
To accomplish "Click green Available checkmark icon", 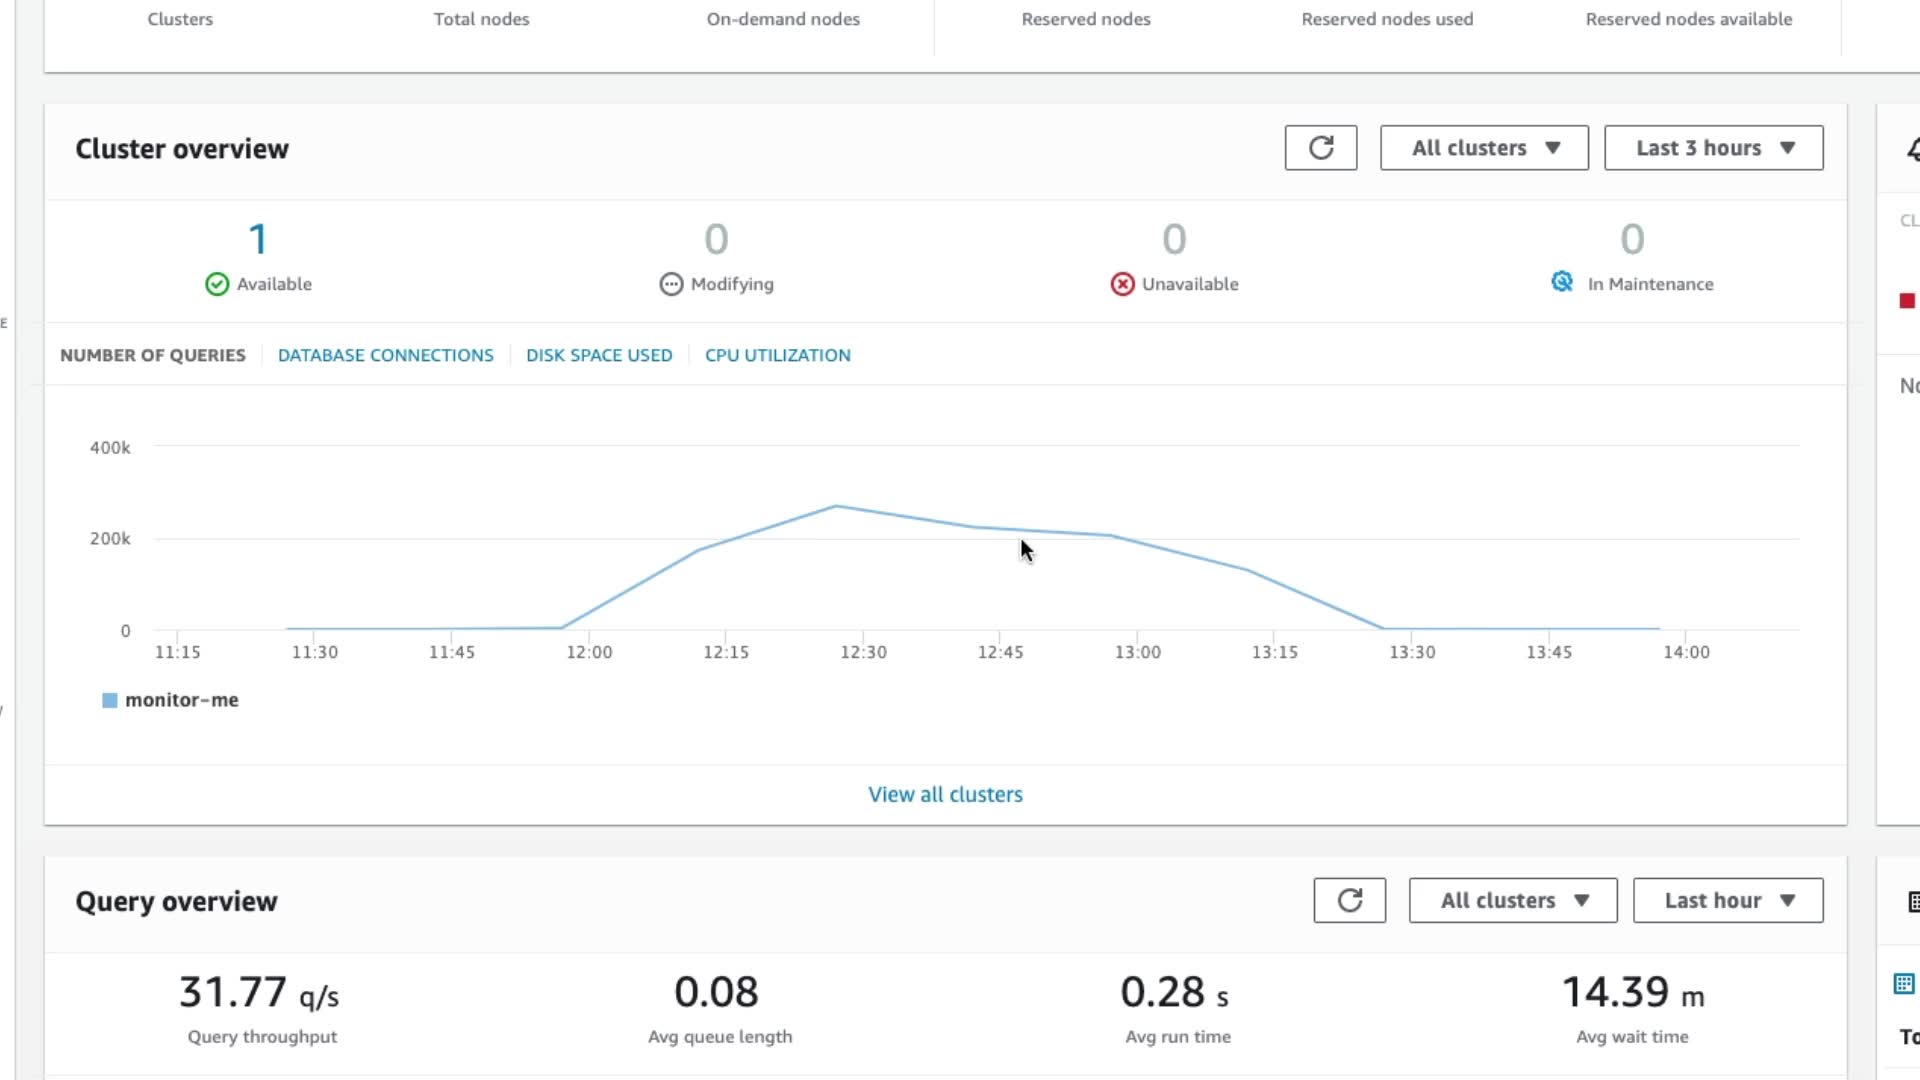I will pos(217,284).
